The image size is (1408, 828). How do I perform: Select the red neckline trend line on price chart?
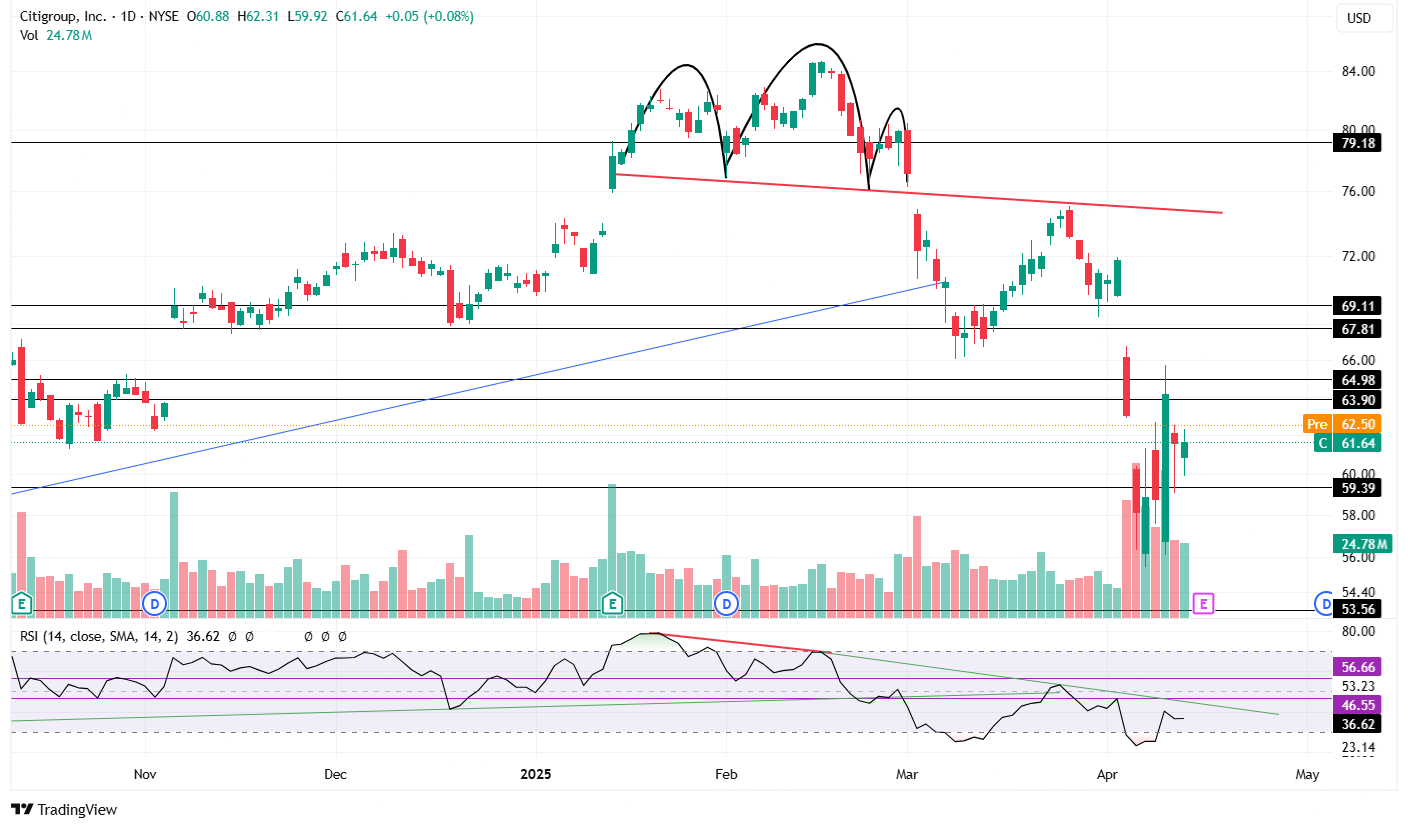(920, 194)
